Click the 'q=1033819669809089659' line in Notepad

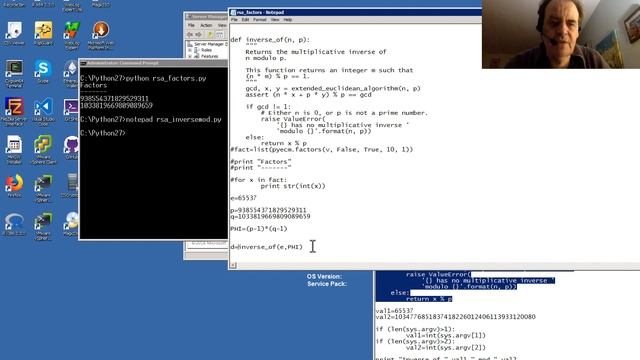click(x=270, y=216)
